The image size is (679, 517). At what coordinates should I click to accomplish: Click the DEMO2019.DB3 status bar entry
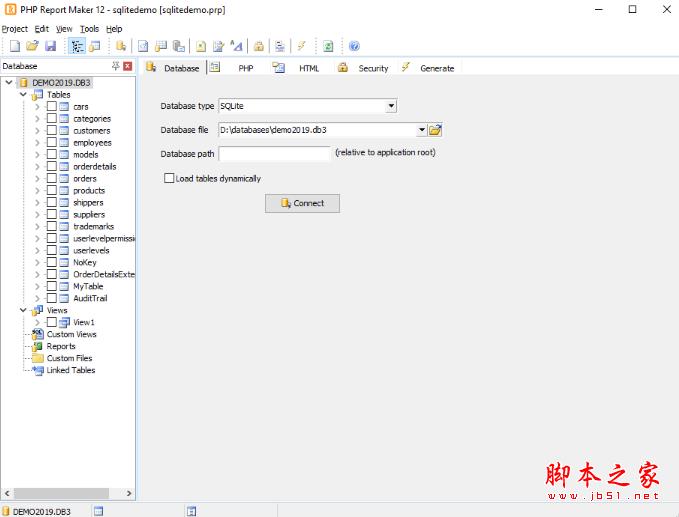[37, 511]
